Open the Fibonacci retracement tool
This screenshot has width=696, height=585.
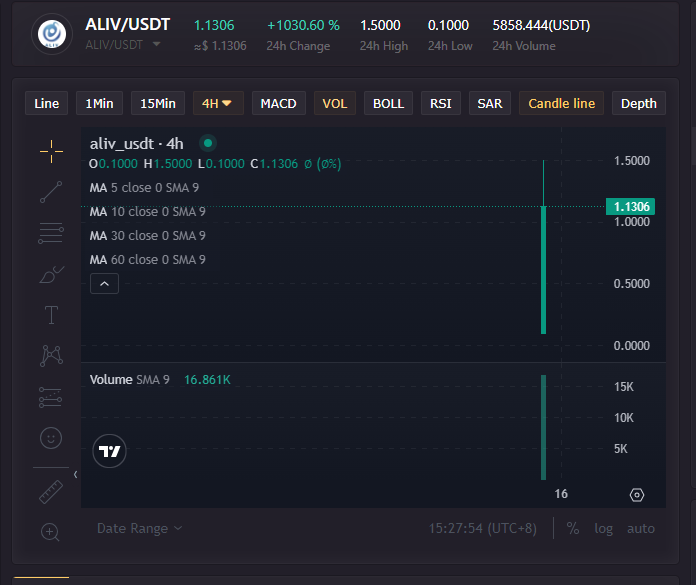(51, 233)
